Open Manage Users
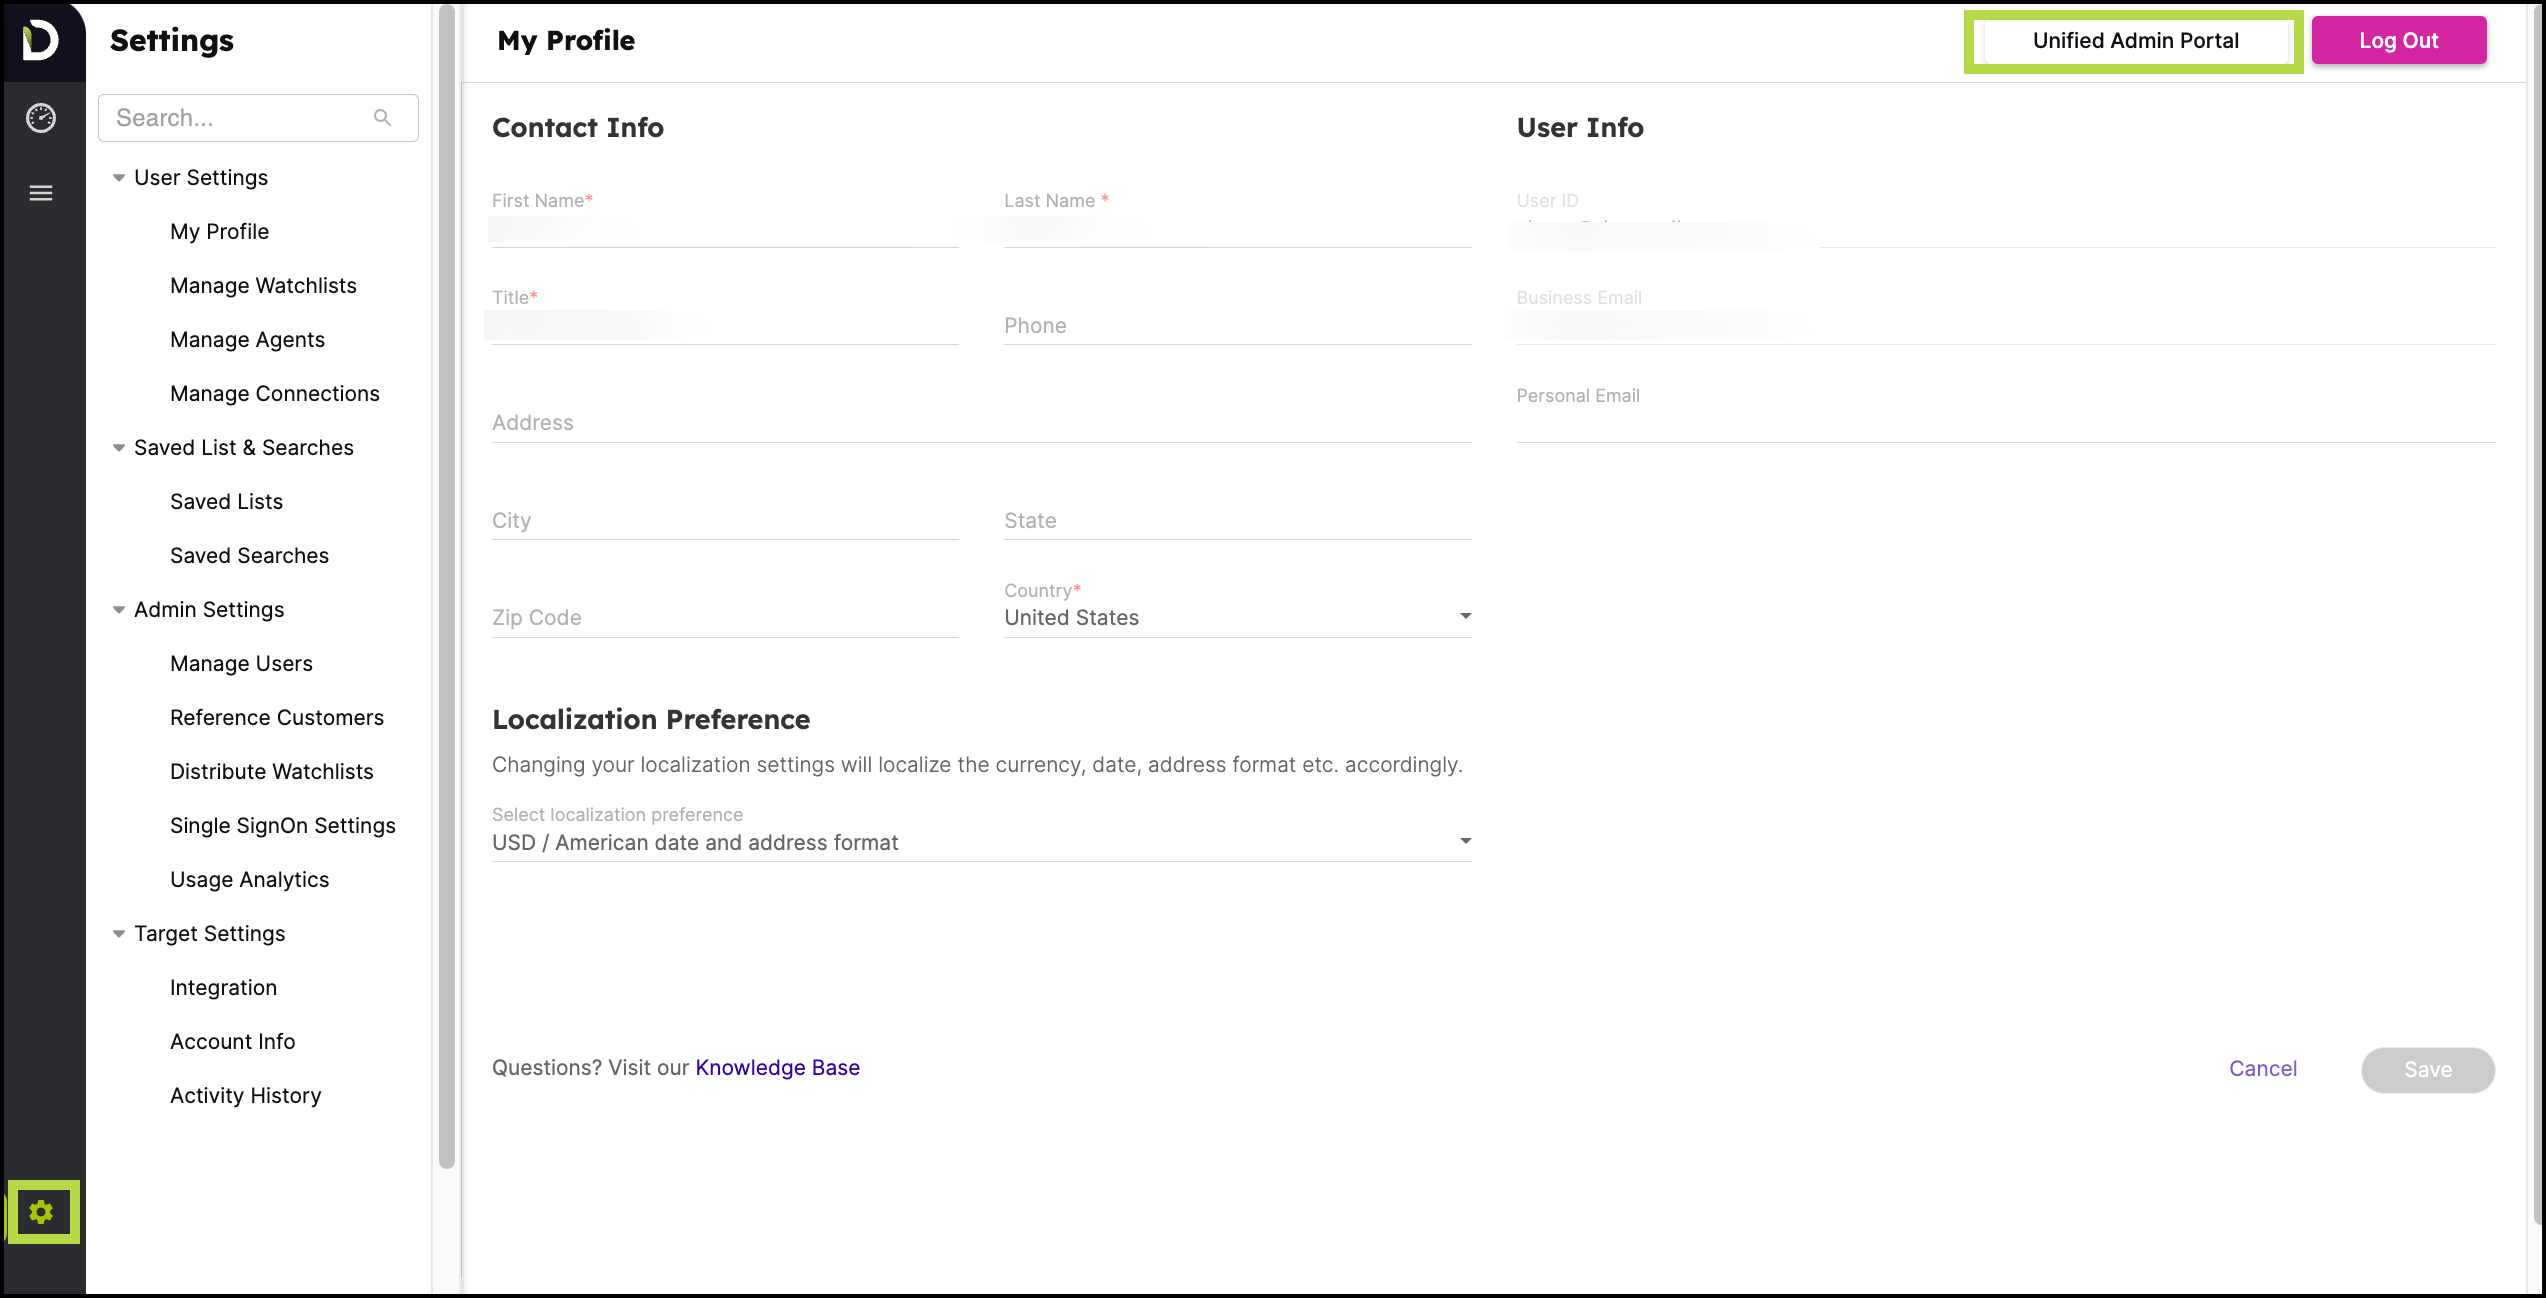Viewport: 2546px width, 1298px height. (x=241, y=664)
